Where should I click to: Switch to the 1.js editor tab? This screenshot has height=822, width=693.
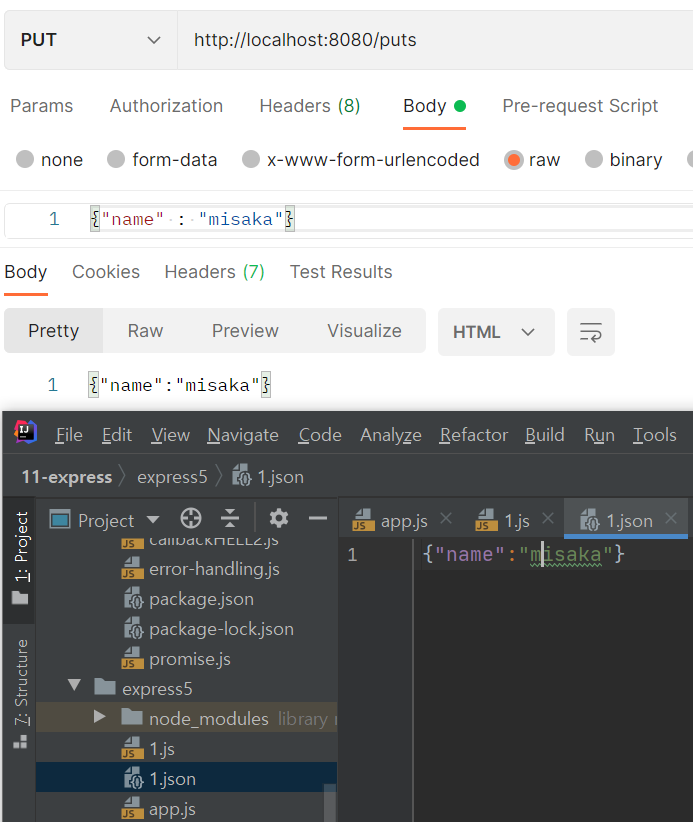[x=502, y=521]
